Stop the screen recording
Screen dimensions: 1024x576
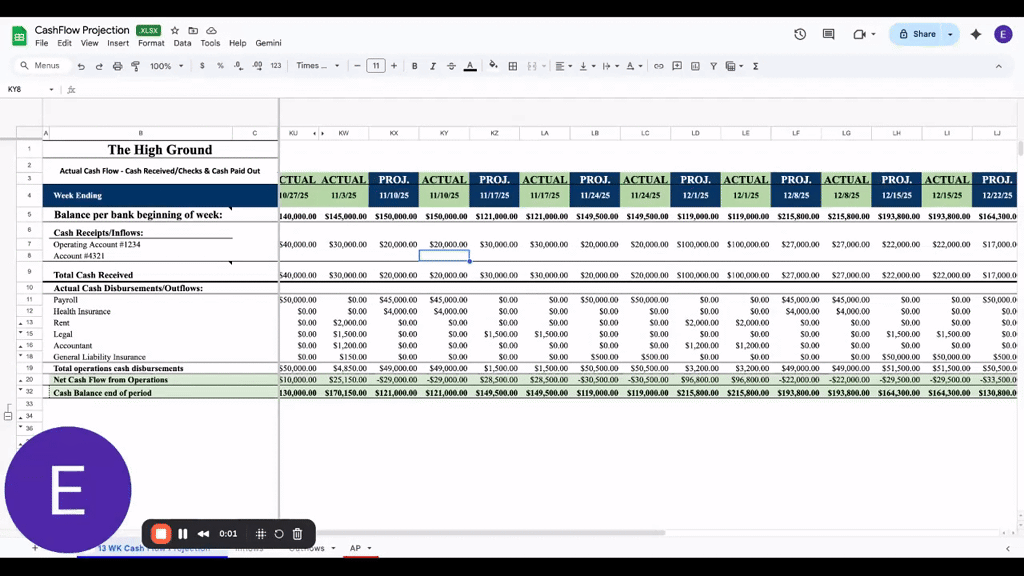coord(161,533)
